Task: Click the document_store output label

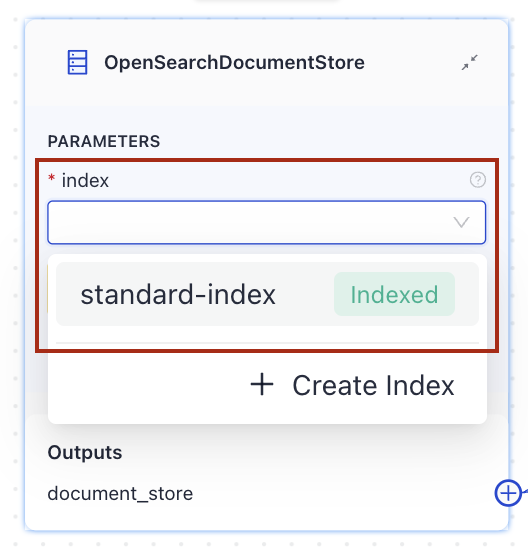Action: point(120,494)
